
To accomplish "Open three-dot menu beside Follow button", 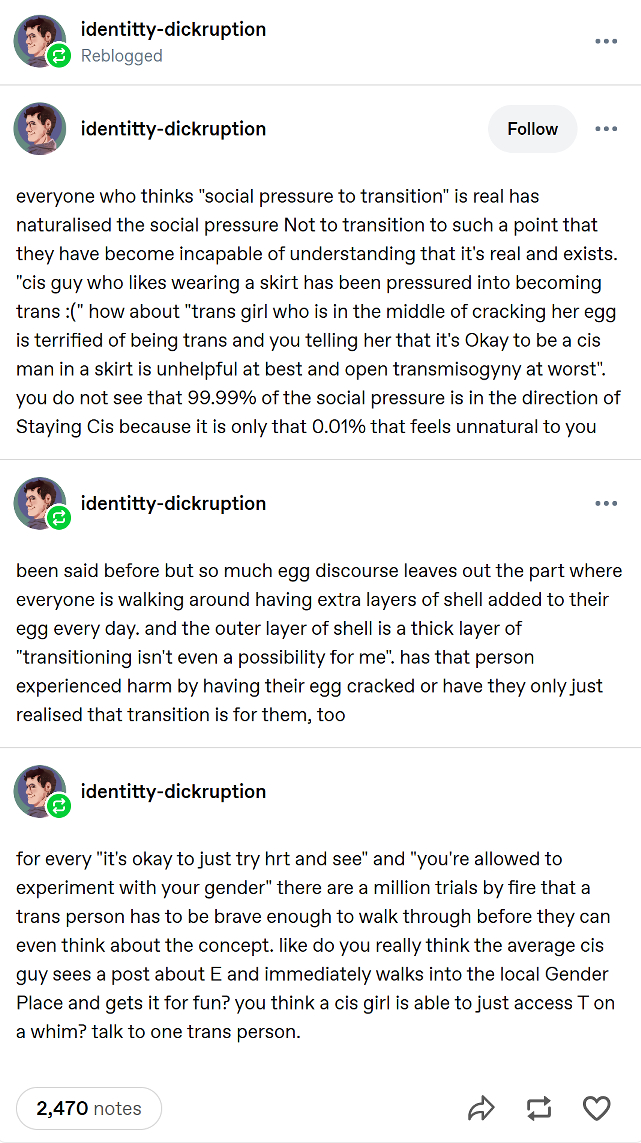I will pos(606,129).
